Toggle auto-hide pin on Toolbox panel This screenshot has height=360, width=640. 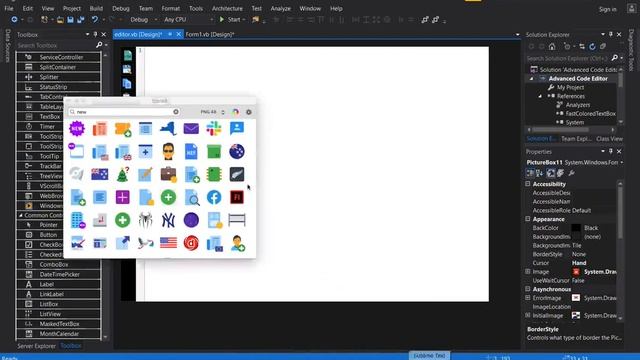tap(95, 35)
